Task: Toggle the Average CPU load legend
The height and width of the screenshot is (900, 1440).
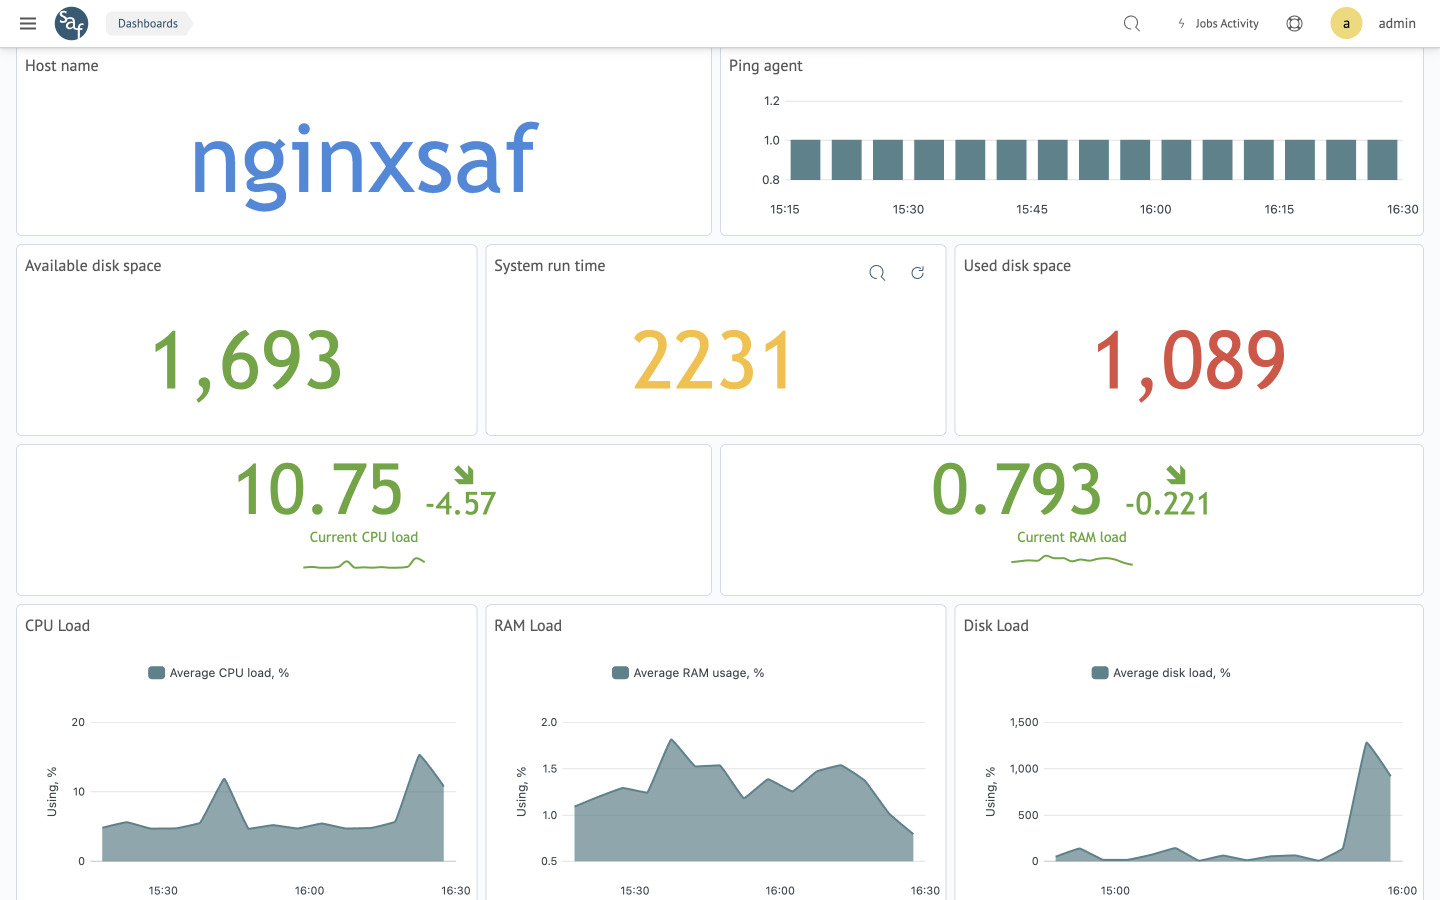Action: [x=219, y=673]
